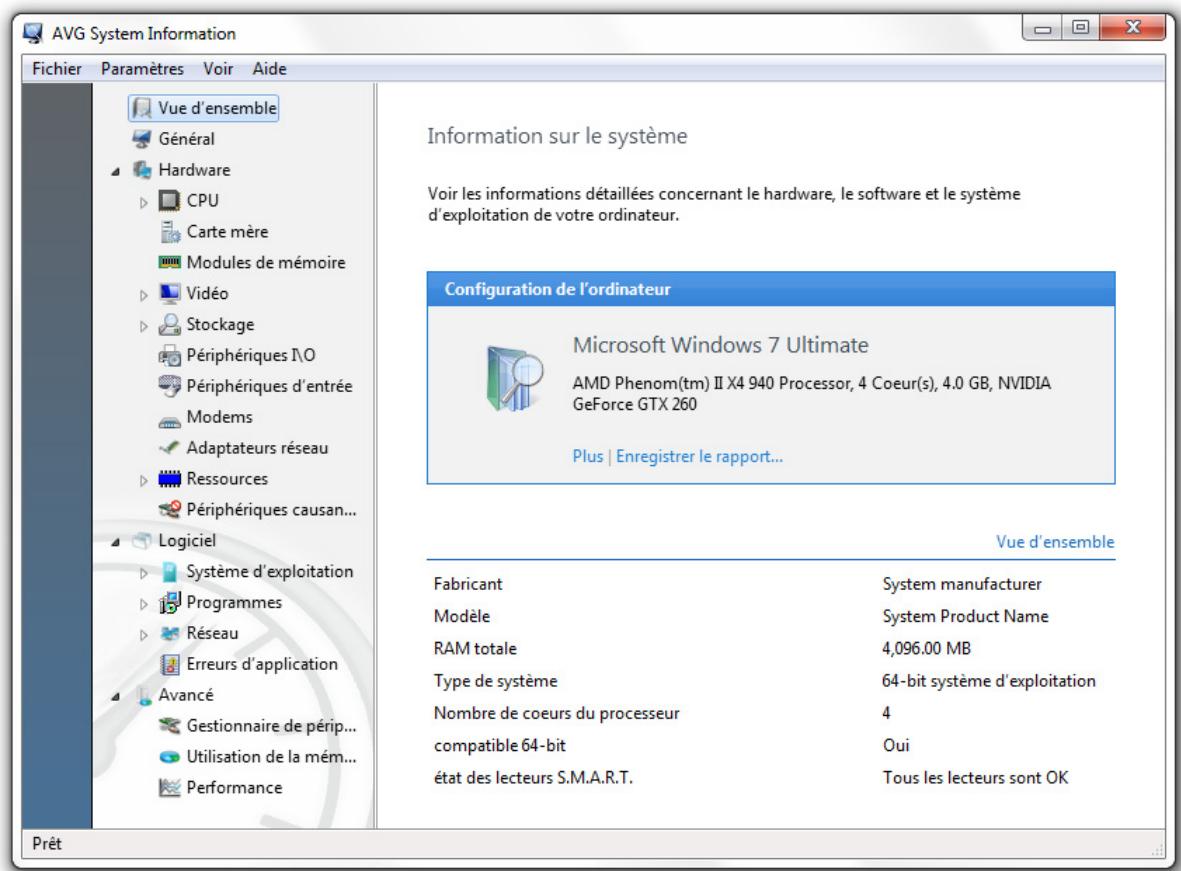Click the CPU chip icon

pyautogui.click(x=169, y=200)
